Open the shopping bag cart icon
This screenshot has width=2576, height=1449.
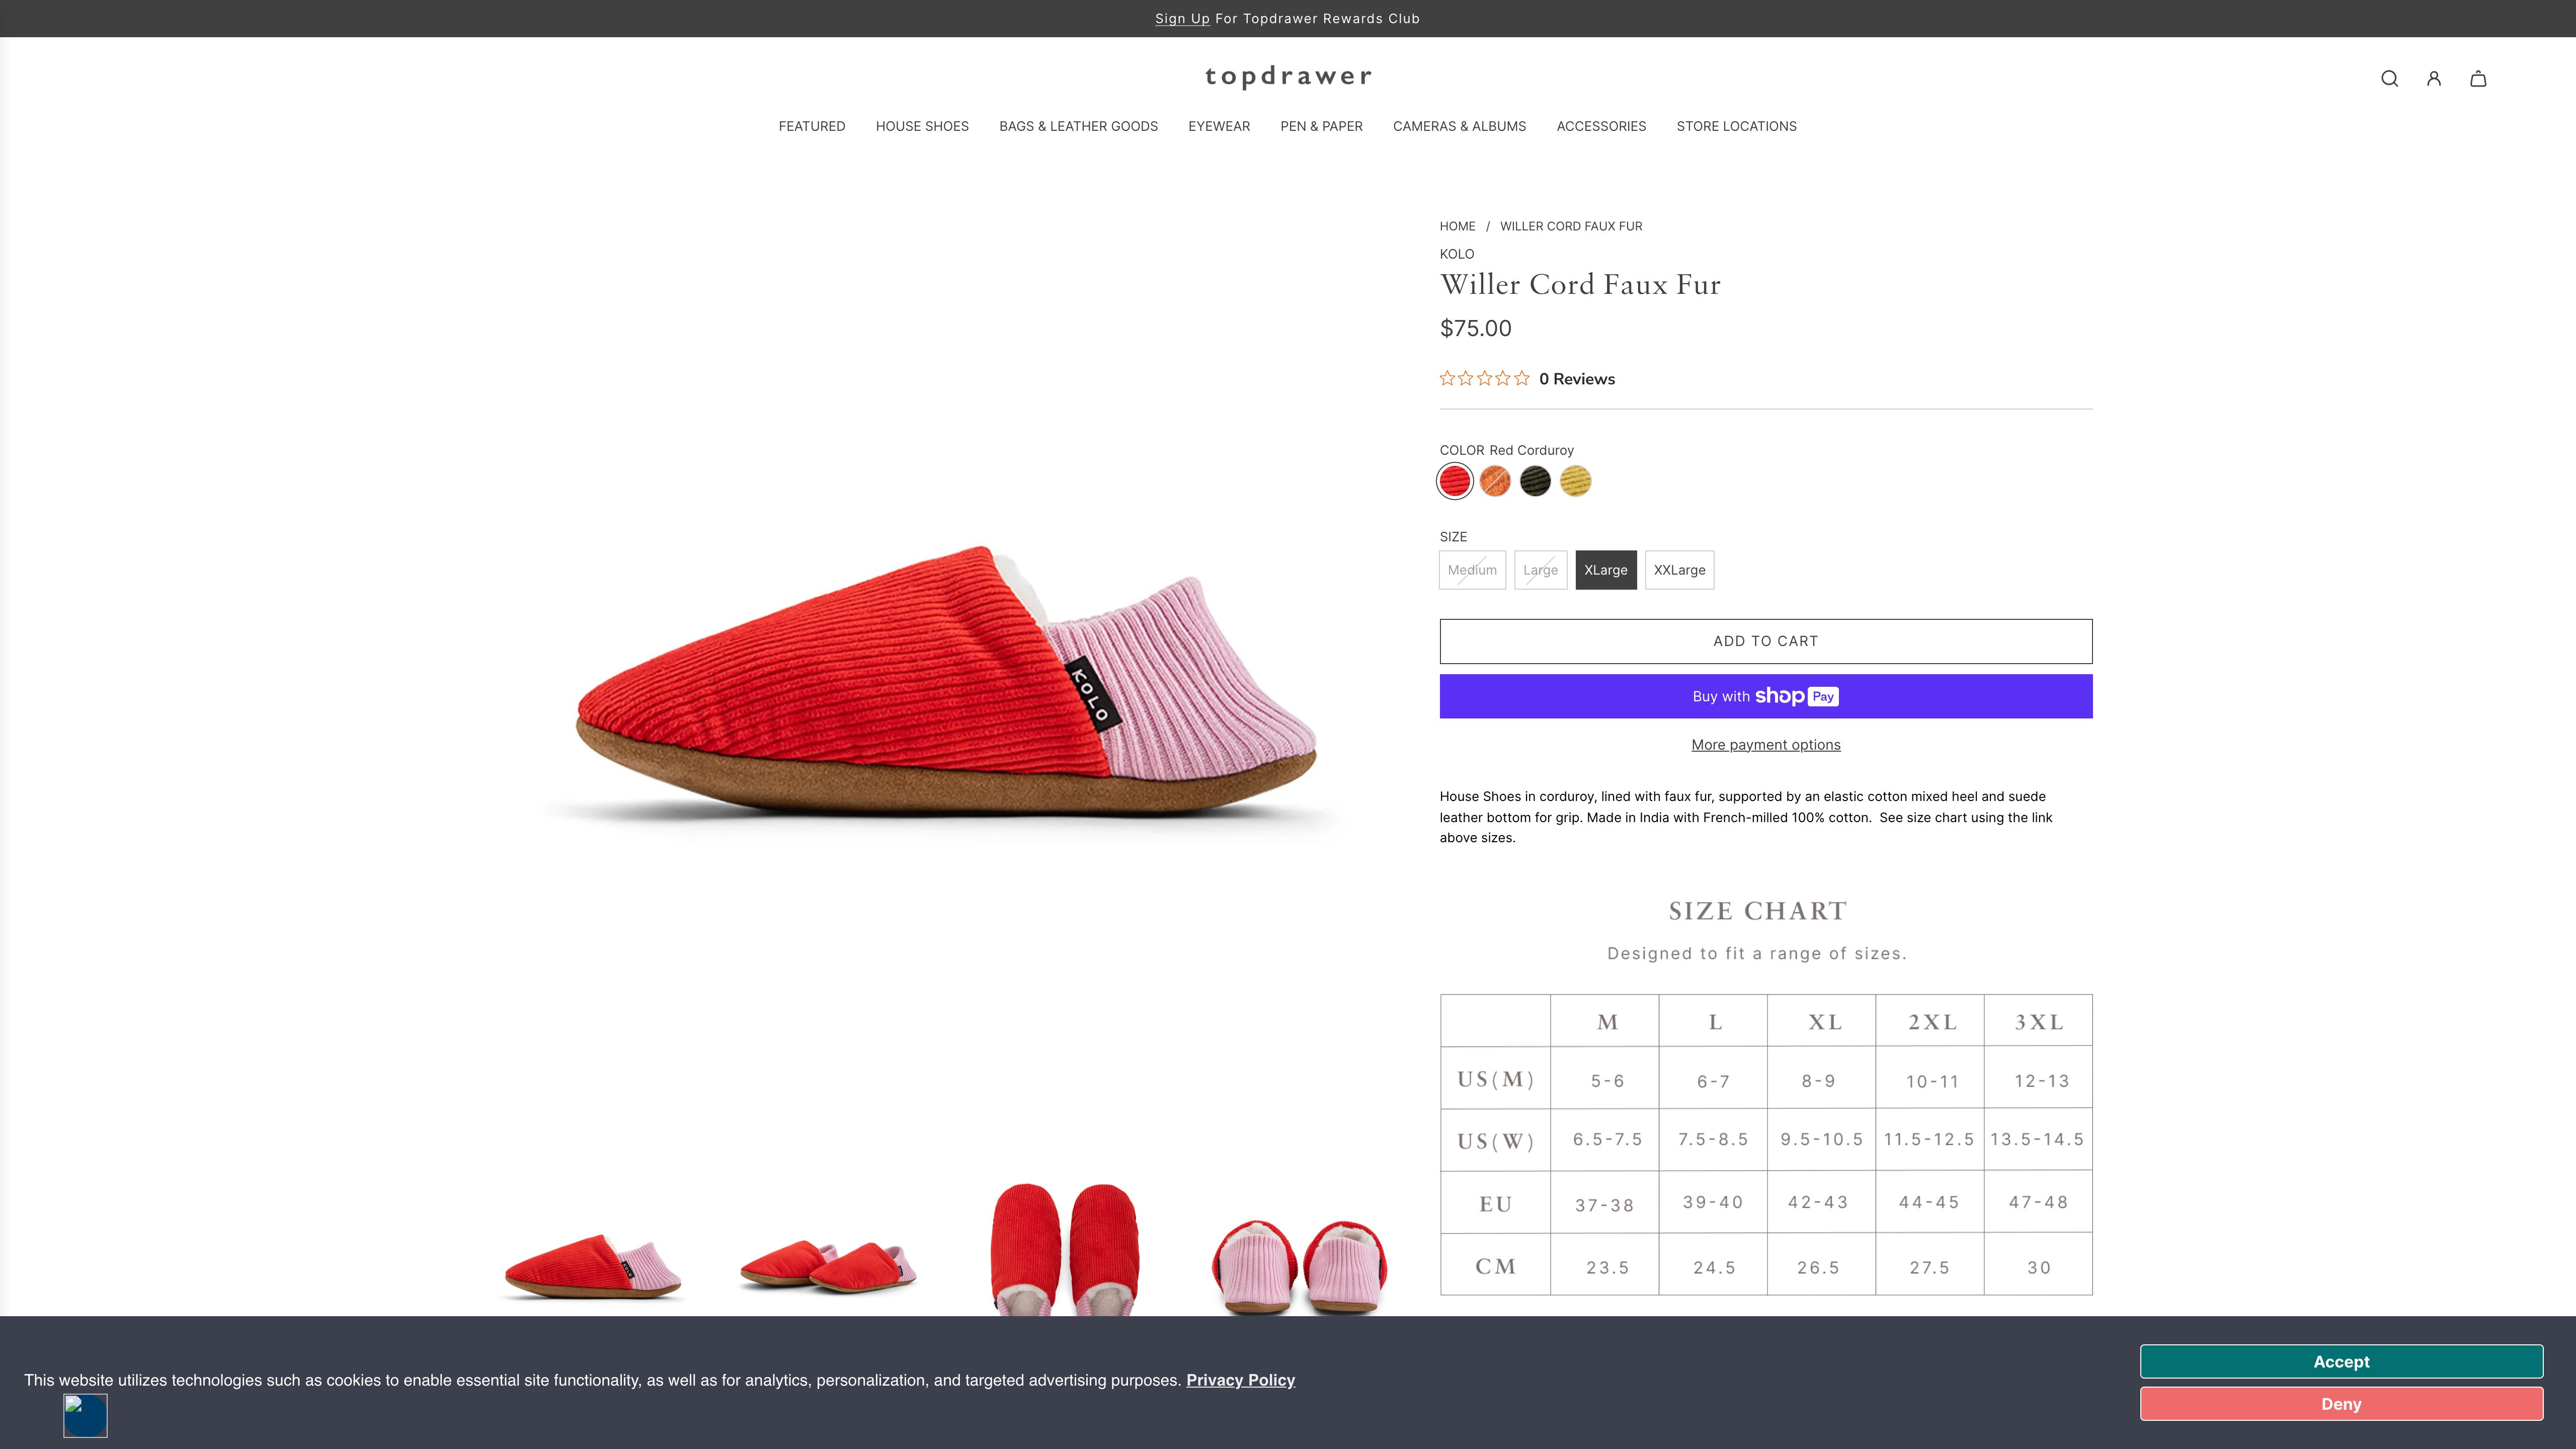click(x=2478, y=78)
